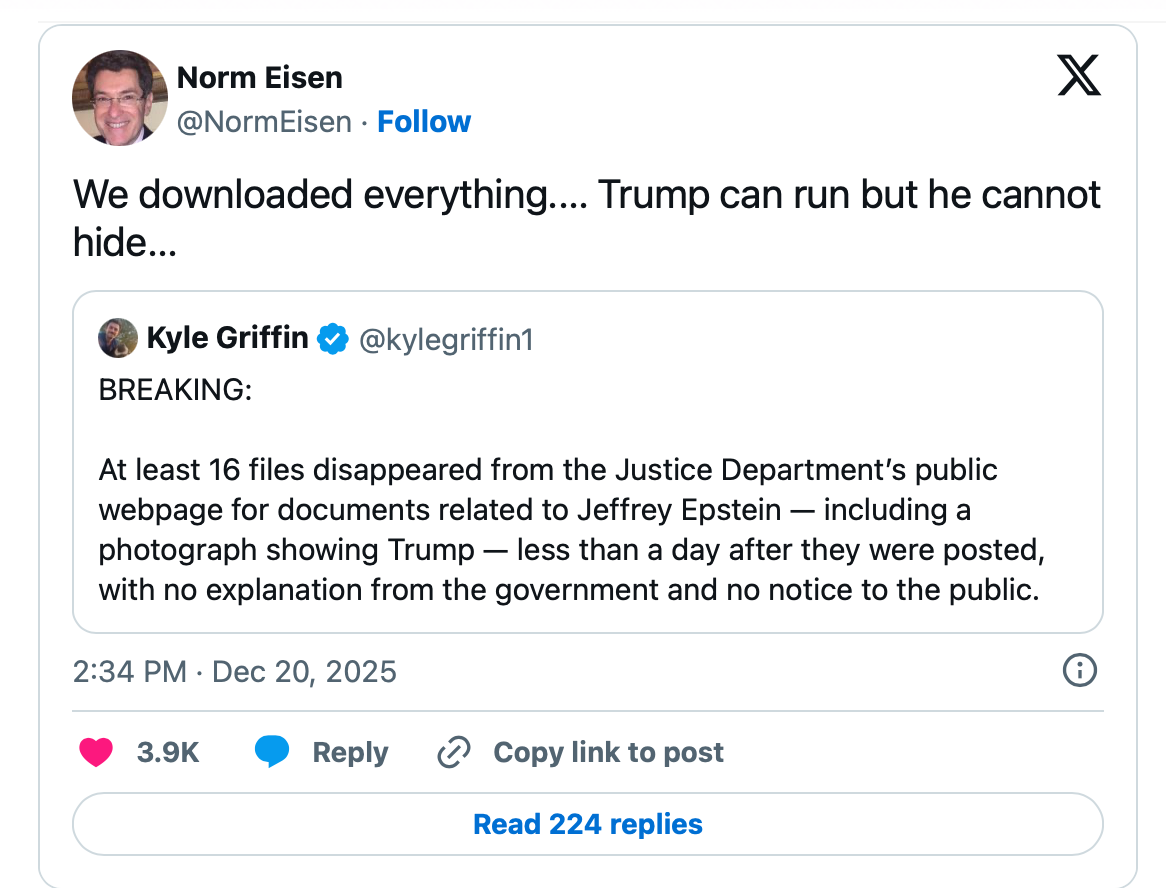Open Read 224 replies
The width and height of the screenshot is (1166, 892).
tap(587, 824)
